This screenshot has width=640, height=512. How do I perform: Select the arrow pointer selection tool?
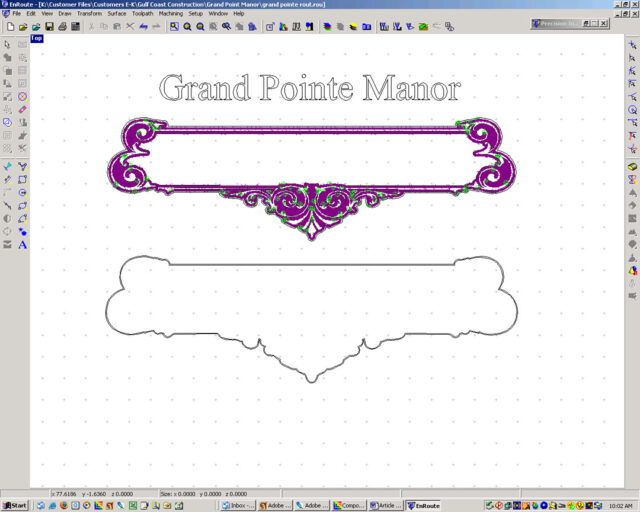click(8, 45)
